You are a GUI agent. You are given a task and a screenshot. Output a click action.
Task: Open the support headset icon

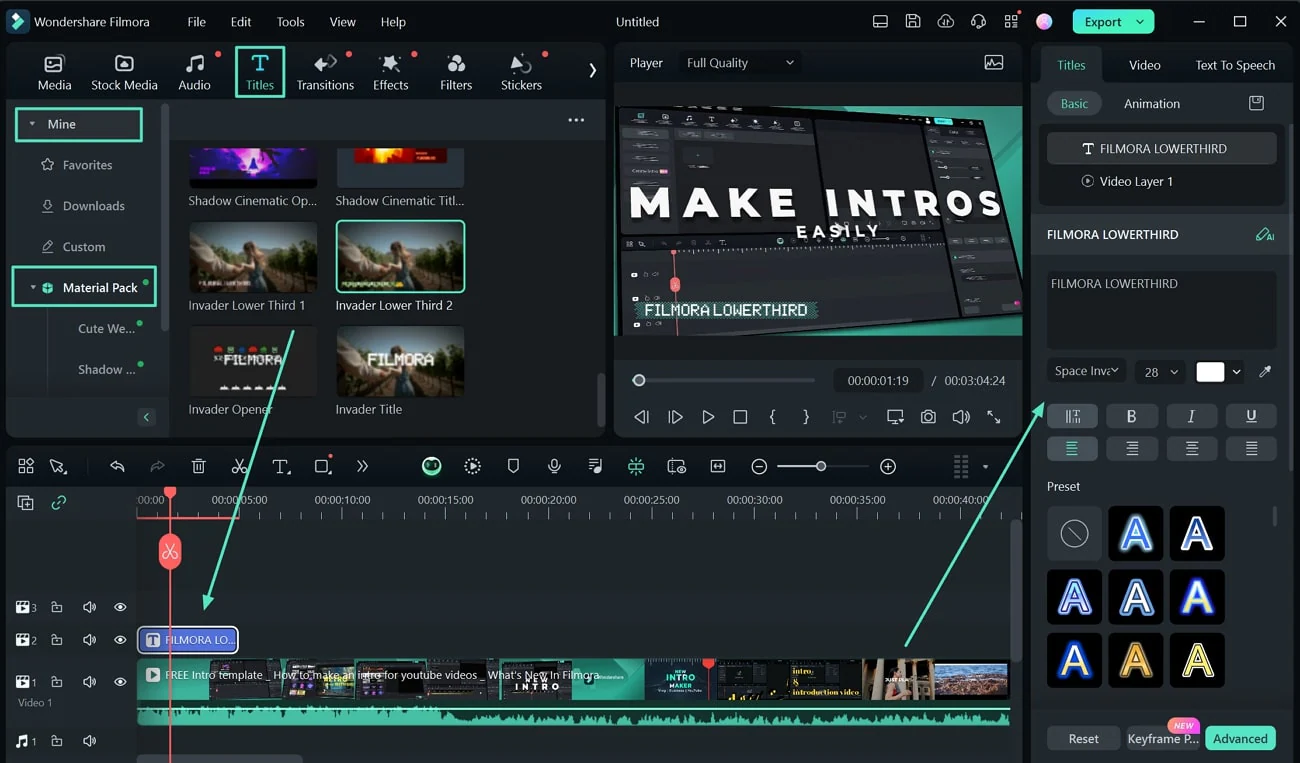pos(978,21)
